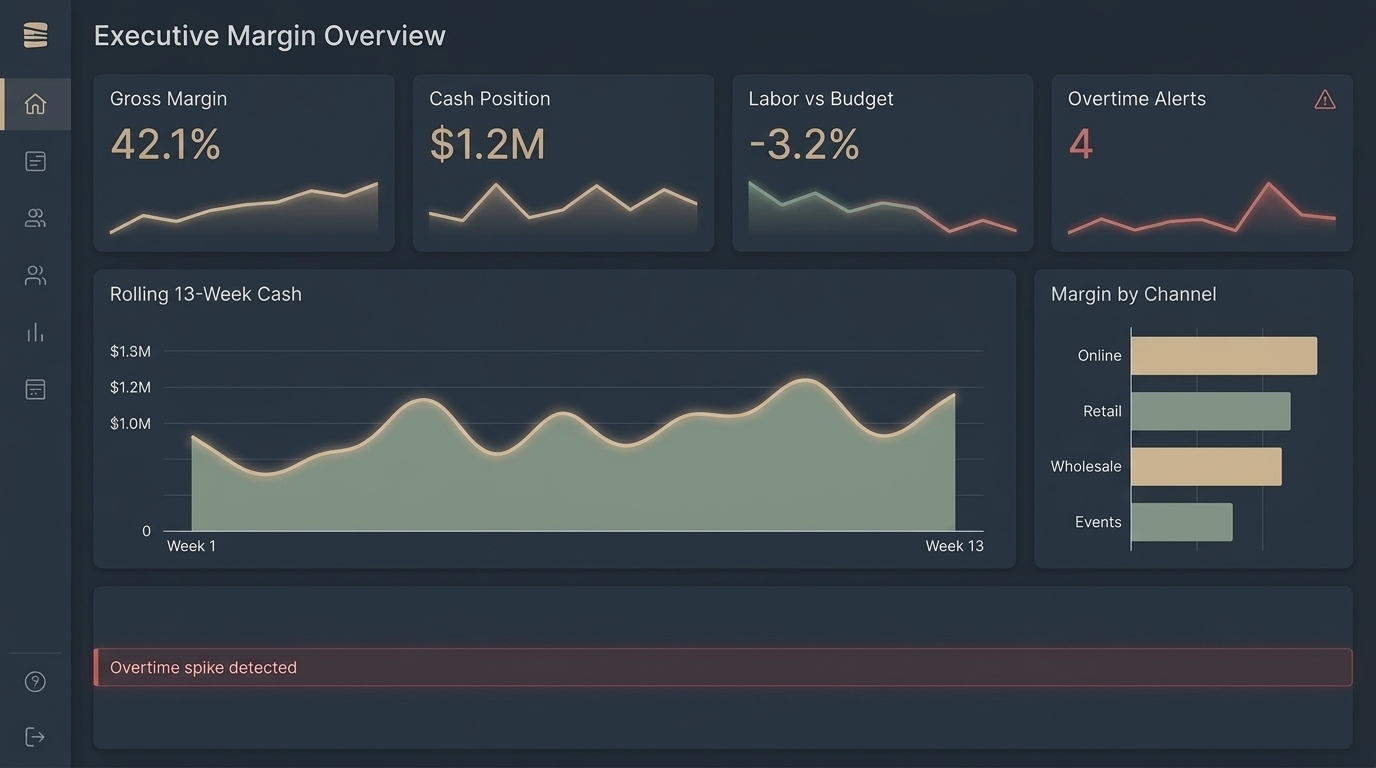Click the Week 13 axis label

pos(955,546)
